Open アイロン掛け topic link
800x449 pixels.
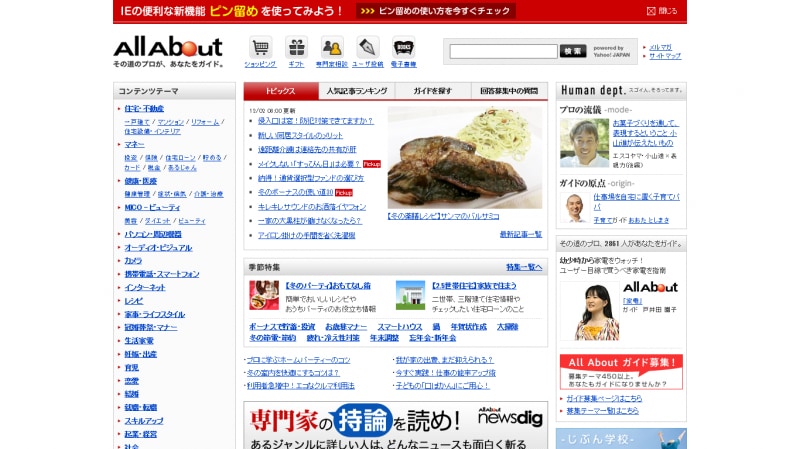pos(306,235)
